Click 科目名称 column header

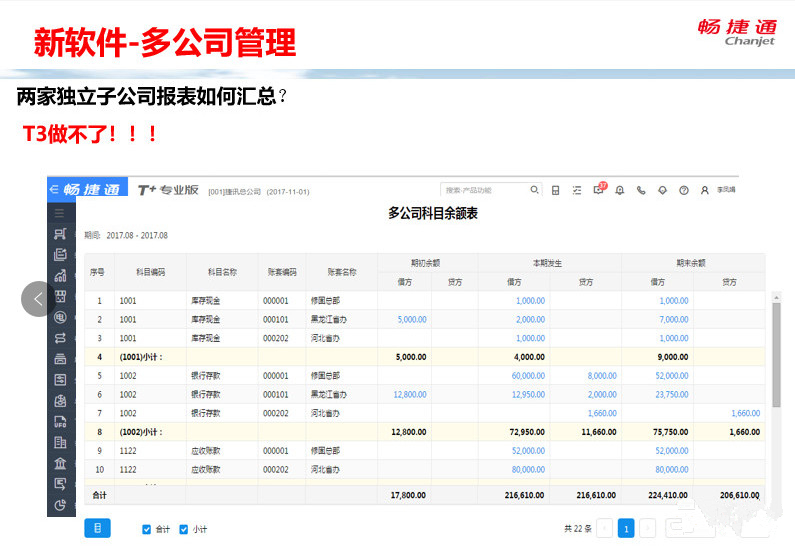pyautogui.click(x=222, y=272)
